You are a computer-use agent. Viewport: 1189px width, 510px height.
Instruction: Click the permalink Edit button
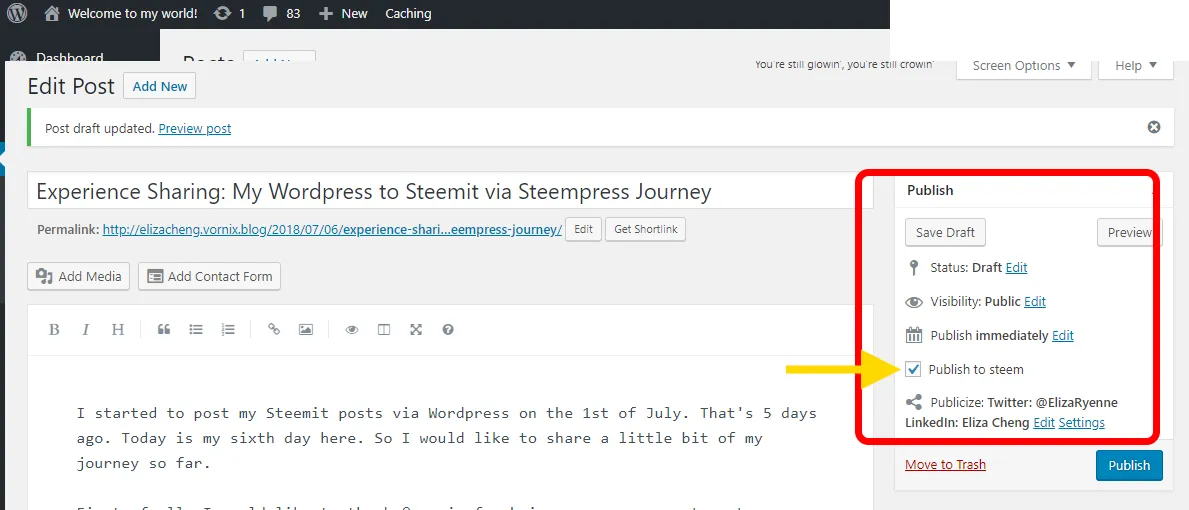[x=583, y=230]
